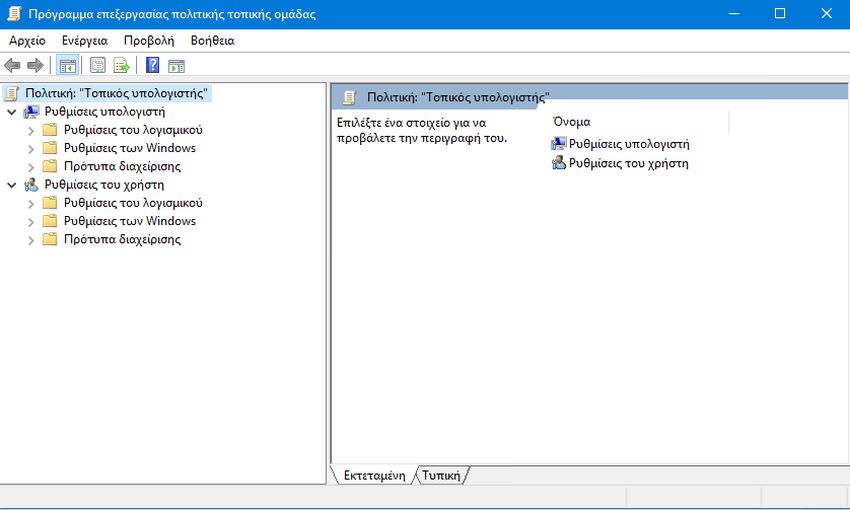Toggle the Show/Hide Console Tree button
Viewport: 850px width, 510px height.
coord(67,66)
